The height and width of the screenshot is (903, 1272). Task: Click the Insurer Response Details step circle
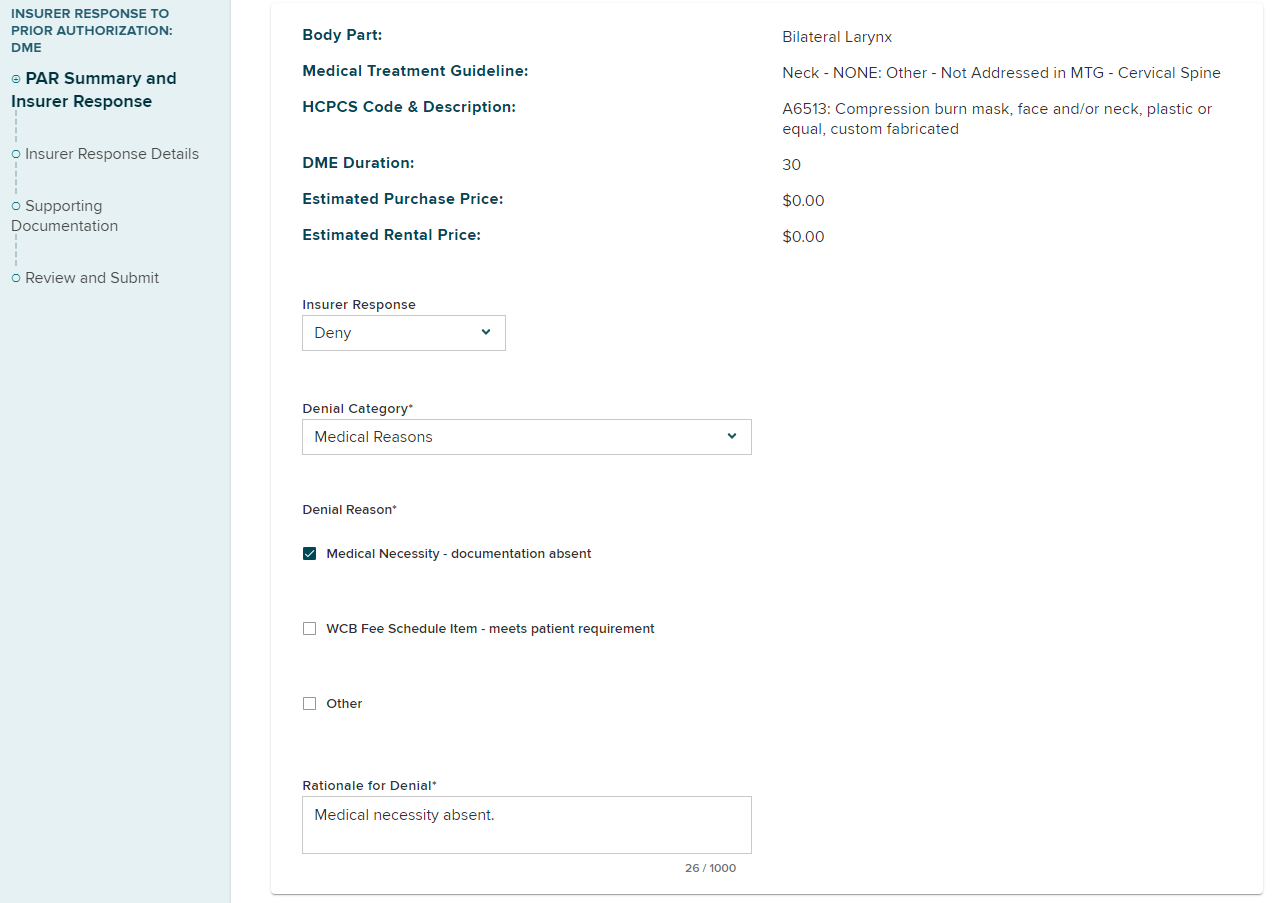click(16, 154)
